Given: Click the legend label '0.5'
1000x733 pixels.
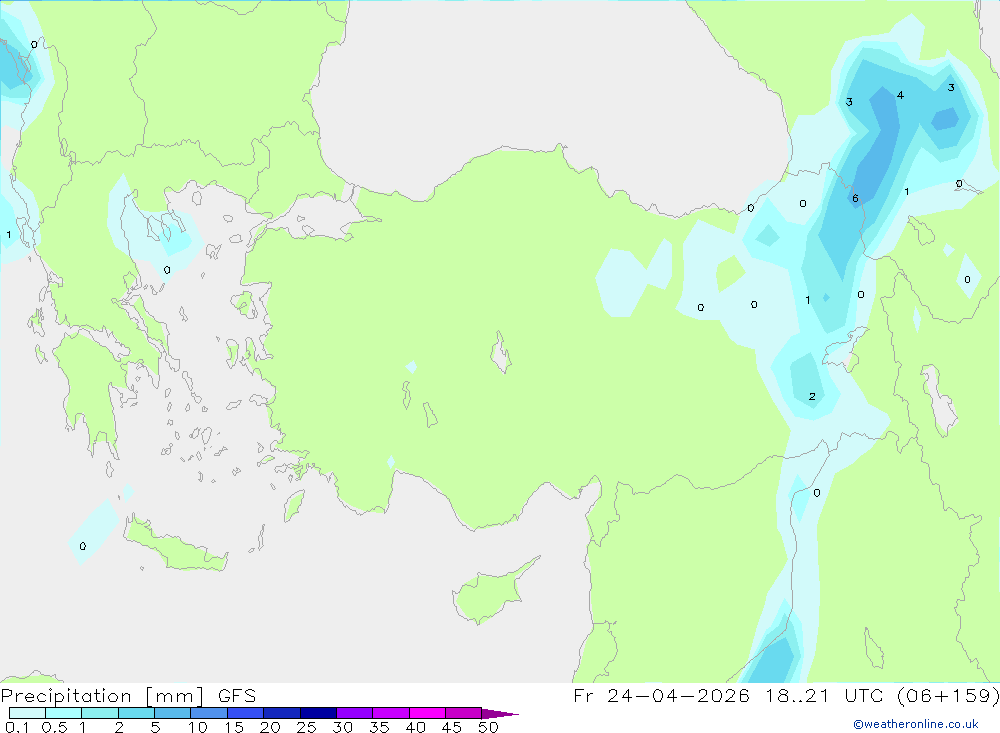Looking at the screenshot, I should (x=54, y=727).
